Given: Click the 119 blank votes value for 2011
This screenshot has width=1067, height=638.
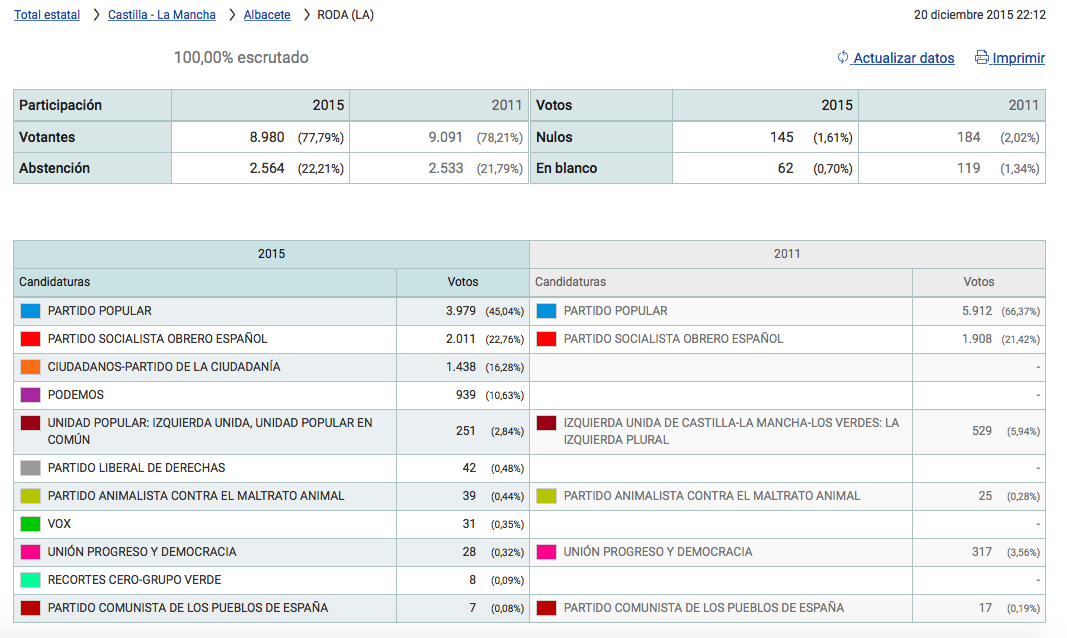Looking at the screenshot, I should tap(968, 168).
